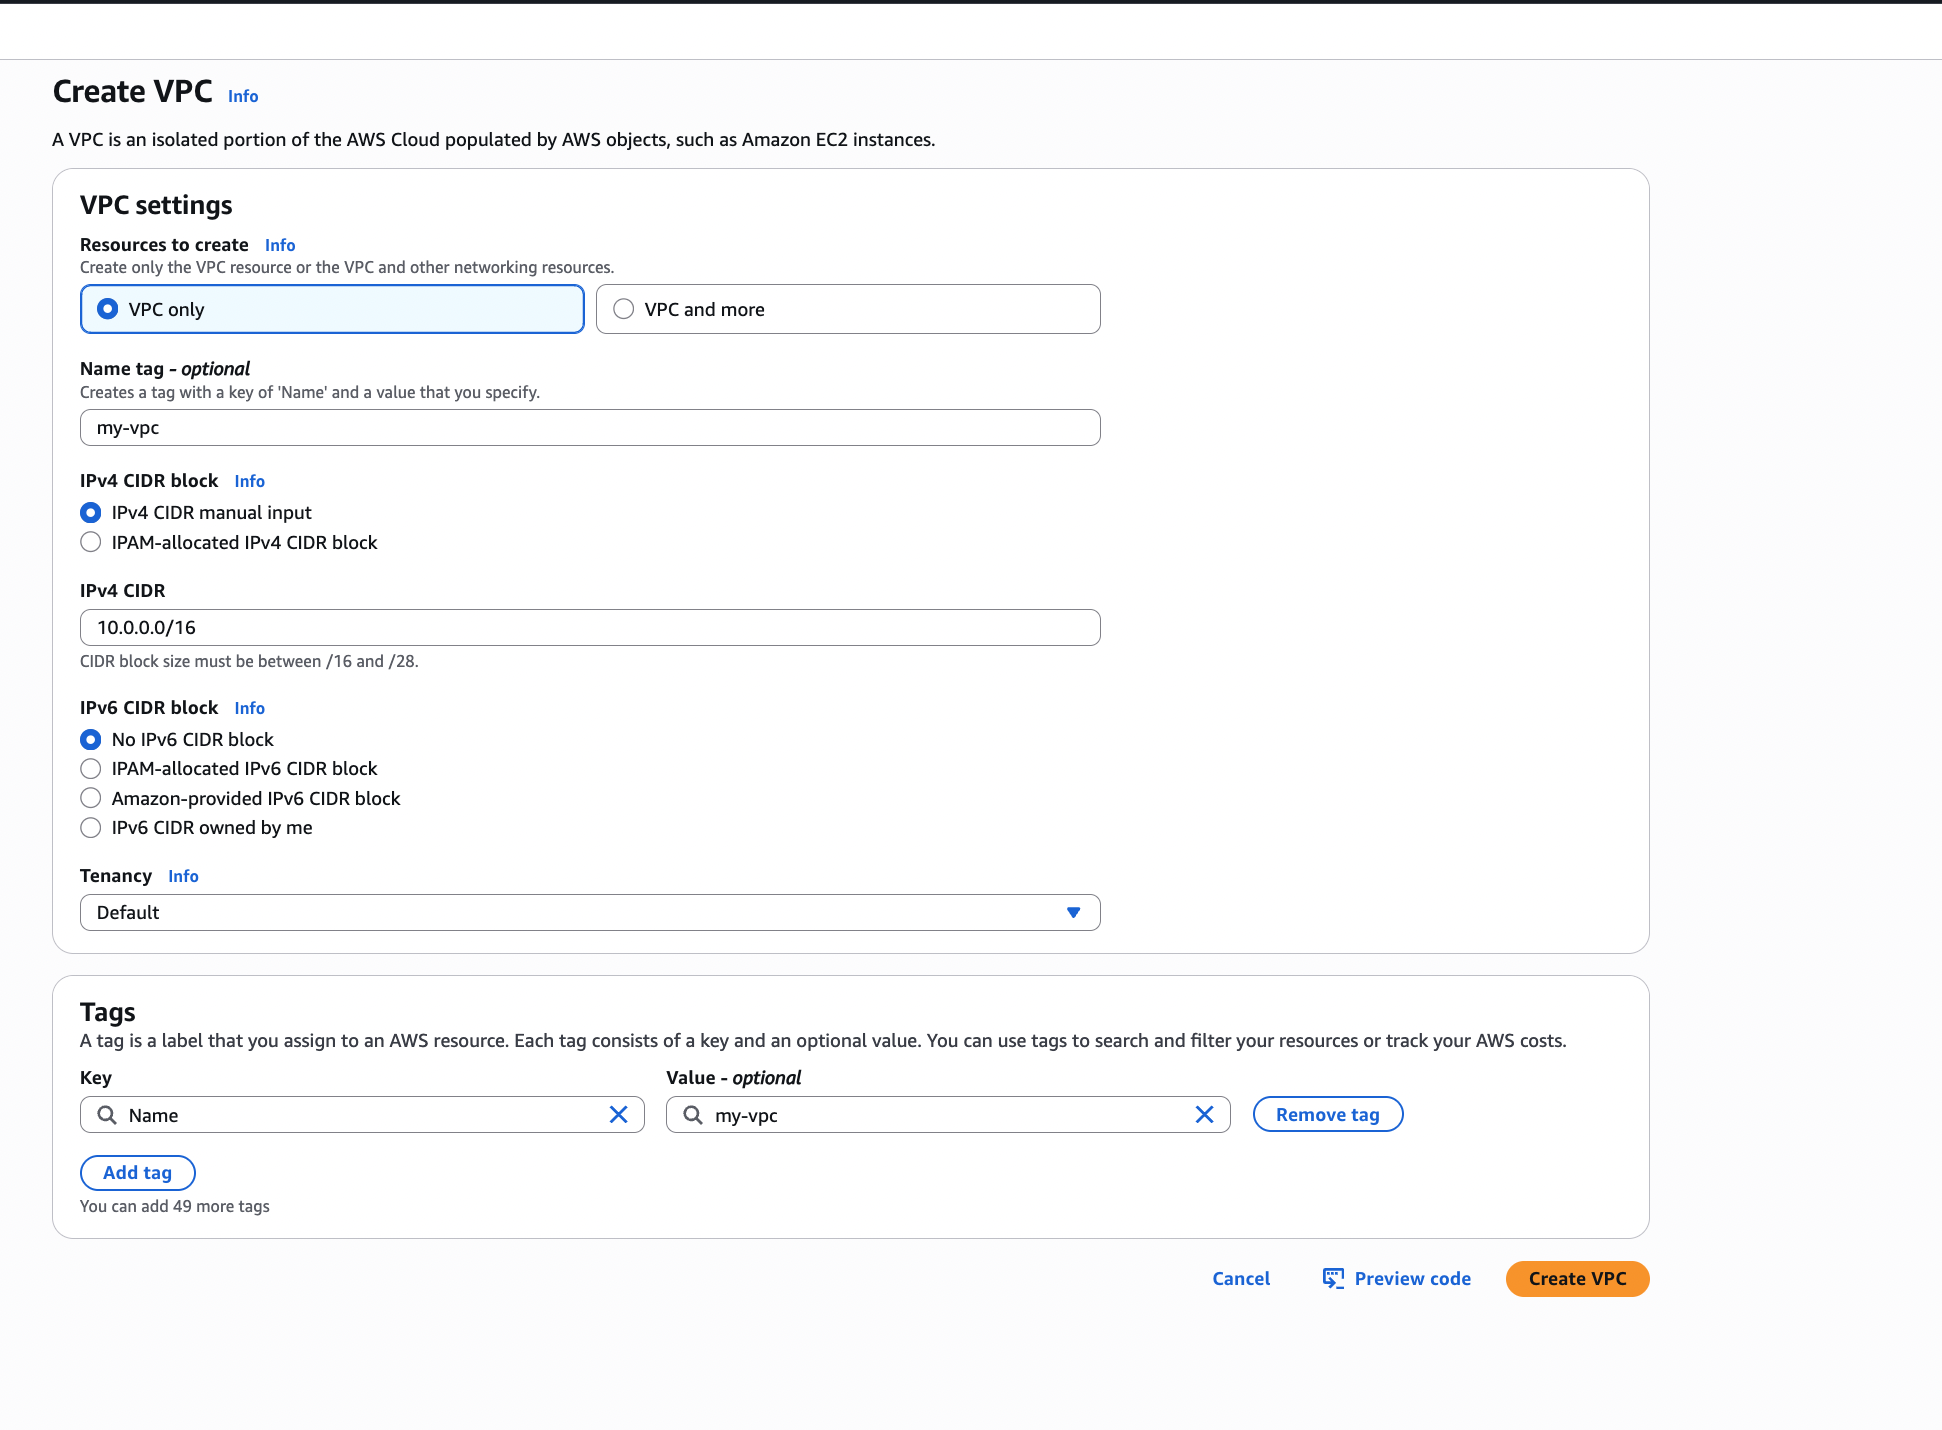Clear the tag Value field with X icon
The image size is (1942, 1430).
pos(1204,1114)
